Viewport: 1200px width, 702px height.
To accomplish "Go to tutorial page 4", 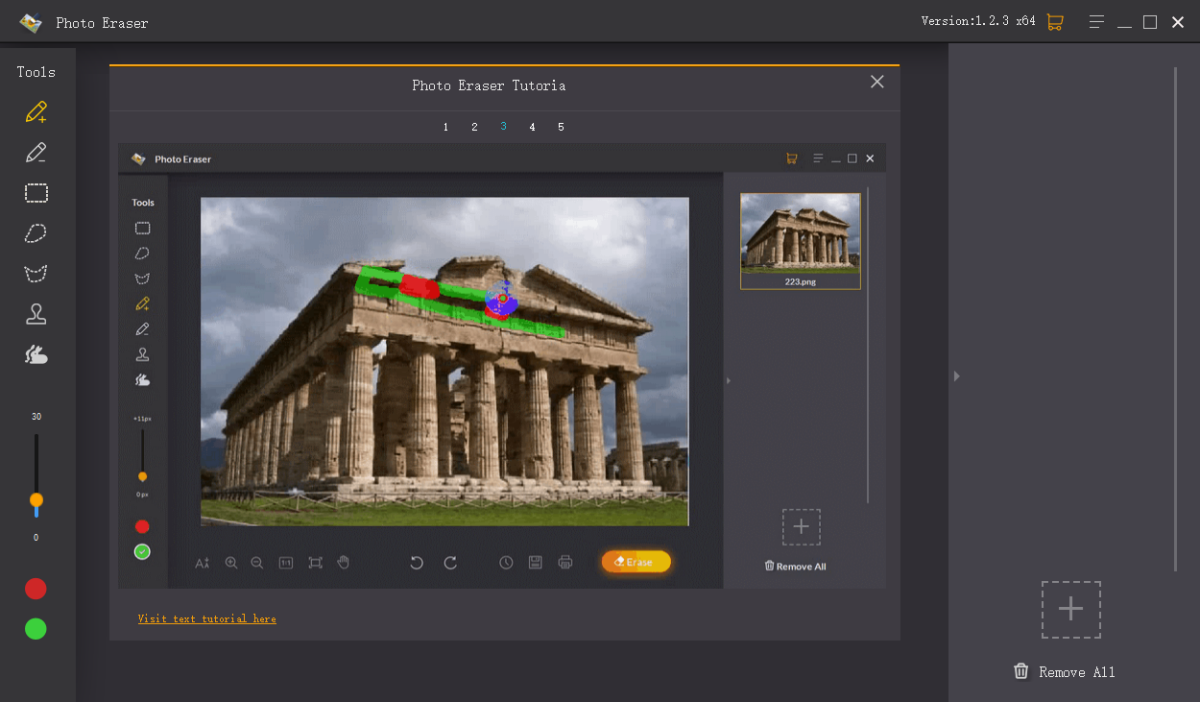I will tap(532, 127).
